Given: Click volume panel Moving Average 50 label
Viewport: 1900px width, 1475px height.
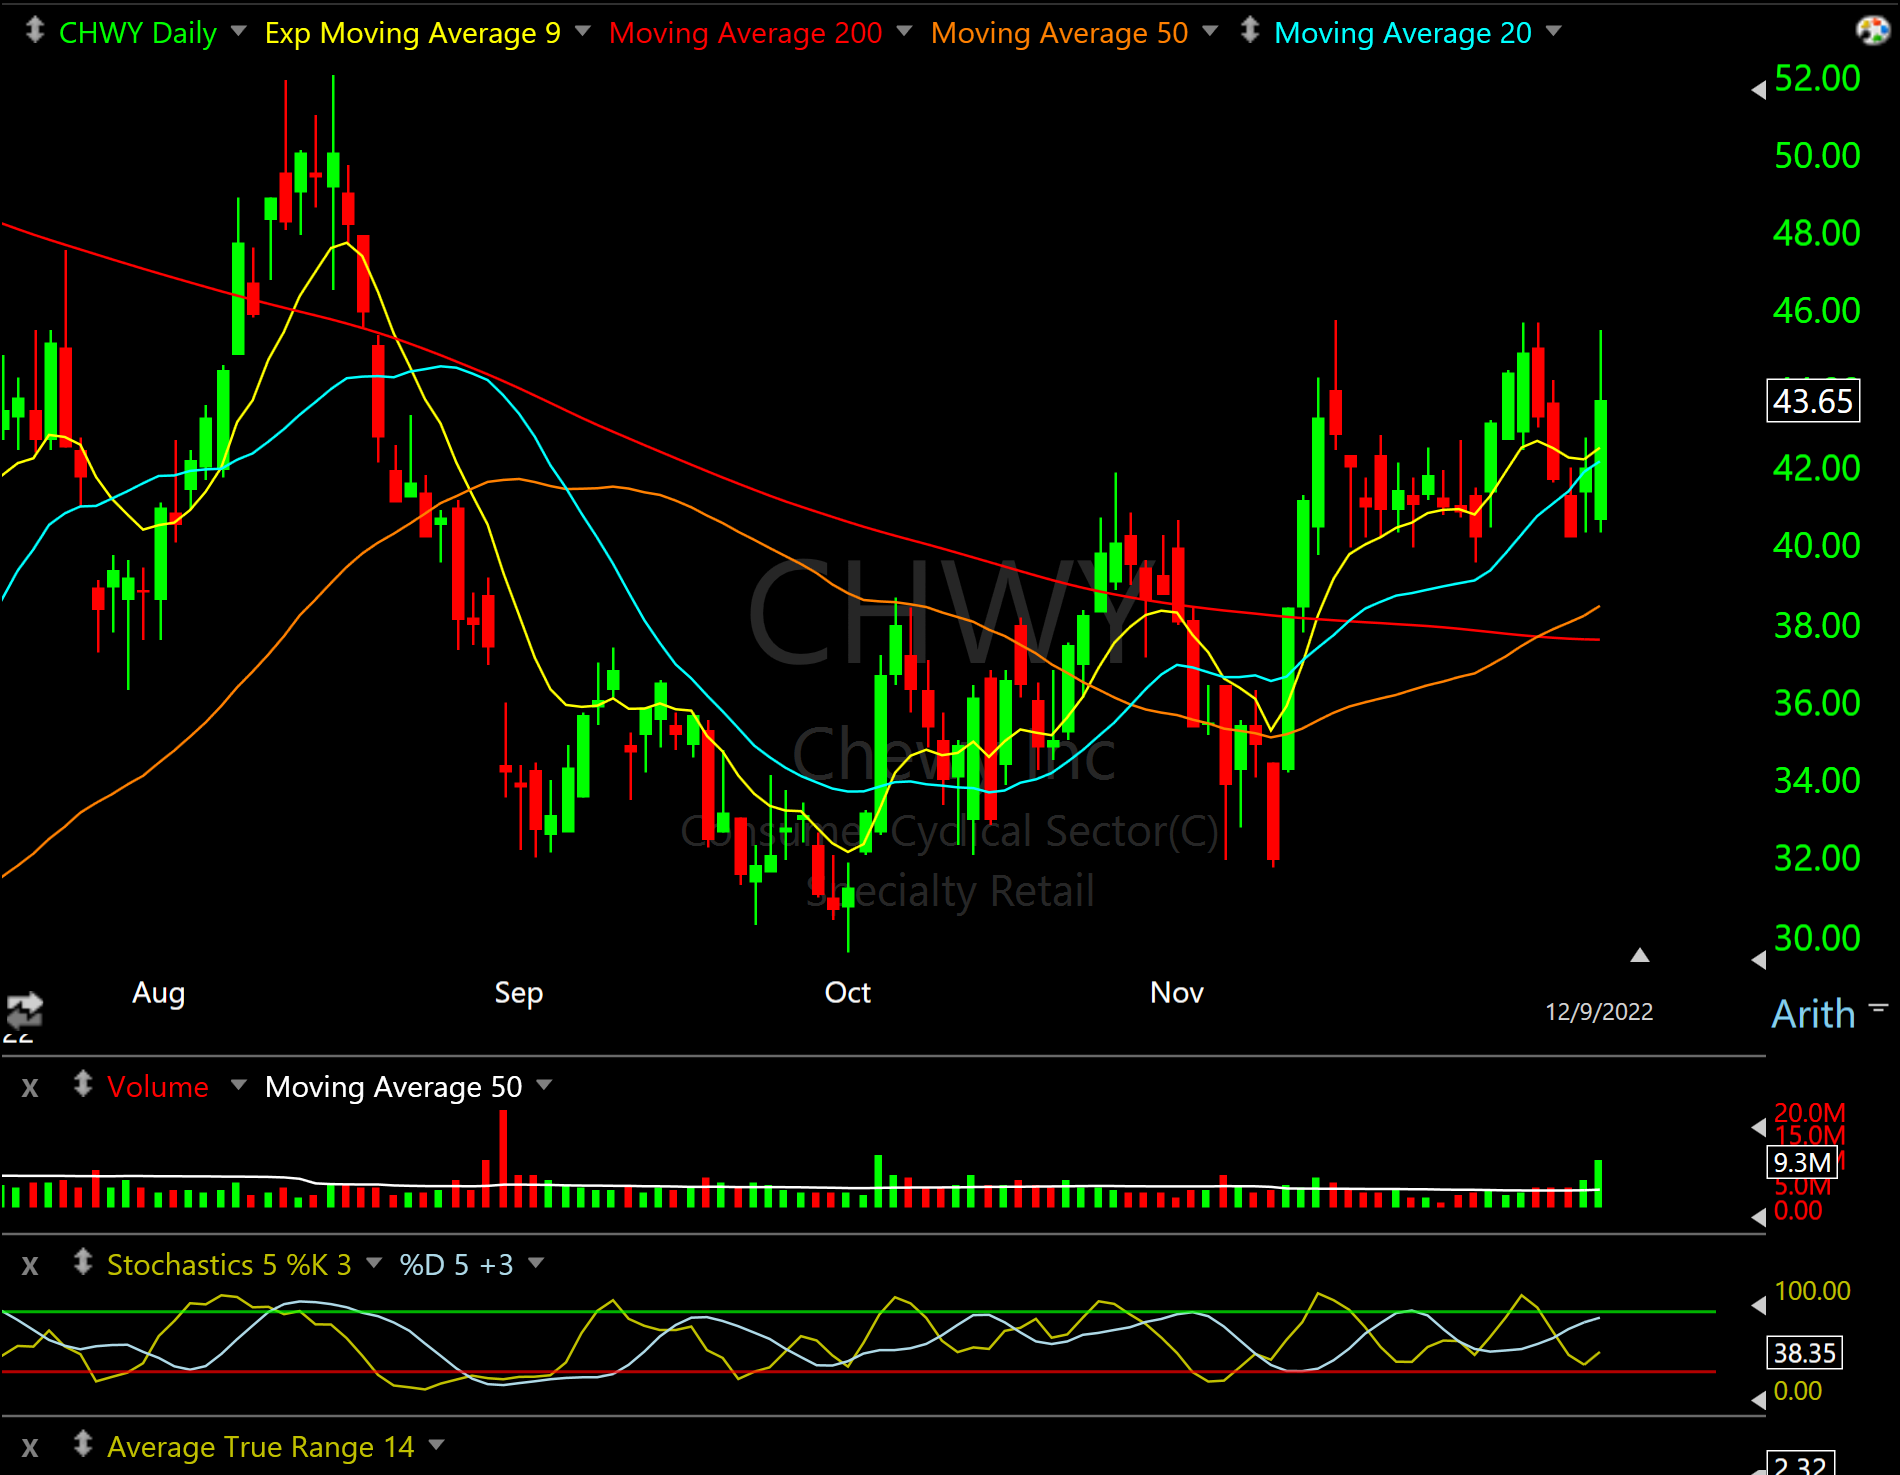Looking at the screenshot, I should pos(393,1087).
